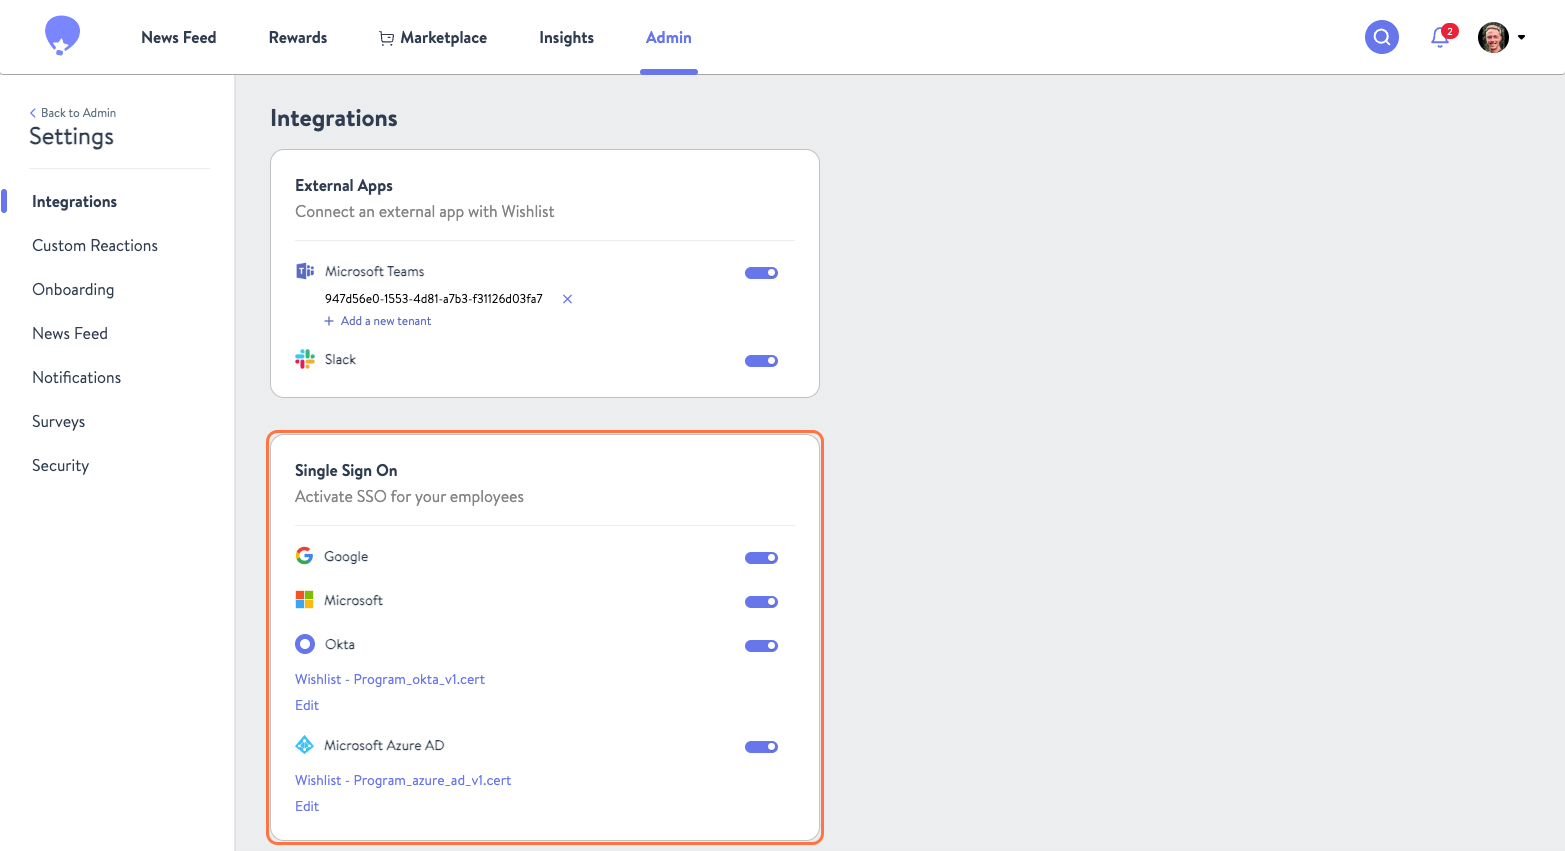Viewport: 1565px width, 851px height.
Task: Click the Slack logo icon
Action: coord(305,359)
